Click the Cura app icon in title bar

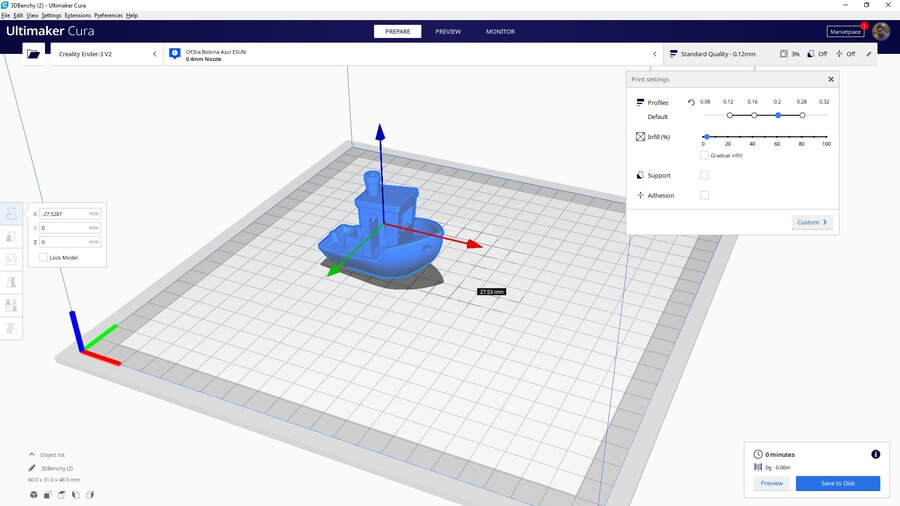(x=5, y=5)
